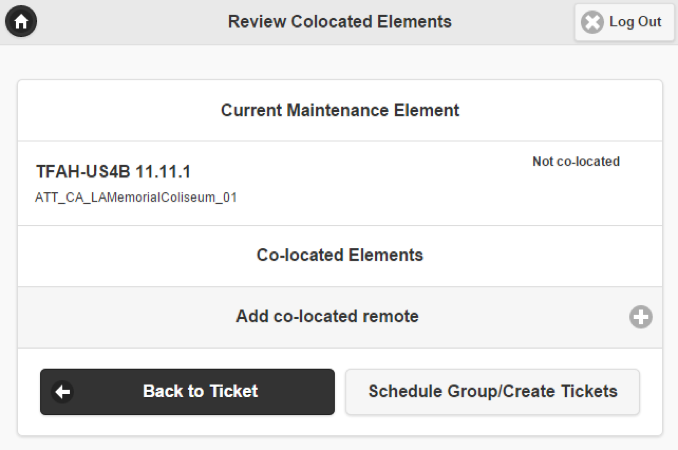Click the word remote in the add row
678x450 pixels.
pyautogui.click(x=391, y=317)
